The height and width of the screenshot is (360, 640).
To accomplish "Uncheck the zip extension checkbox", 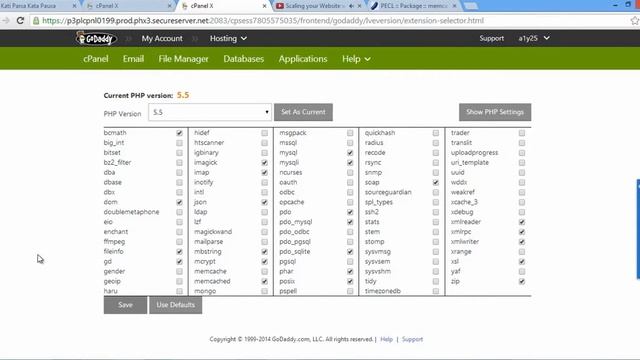I will pos(522,281).
